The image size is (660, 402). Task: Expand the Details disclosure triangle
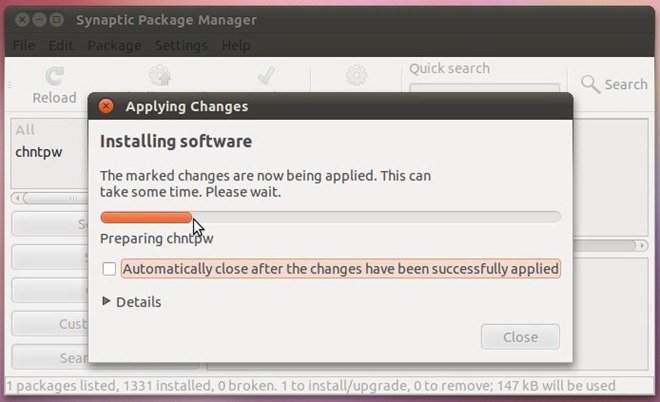(106, 301)
